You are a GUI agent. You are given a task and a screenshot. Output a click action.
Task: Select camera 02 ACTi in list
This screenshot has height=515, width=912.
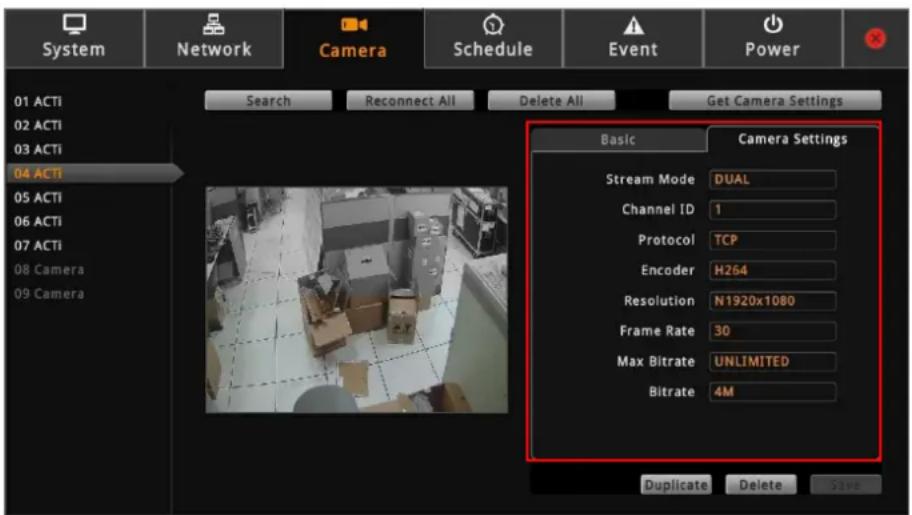(x=38, y=125)
